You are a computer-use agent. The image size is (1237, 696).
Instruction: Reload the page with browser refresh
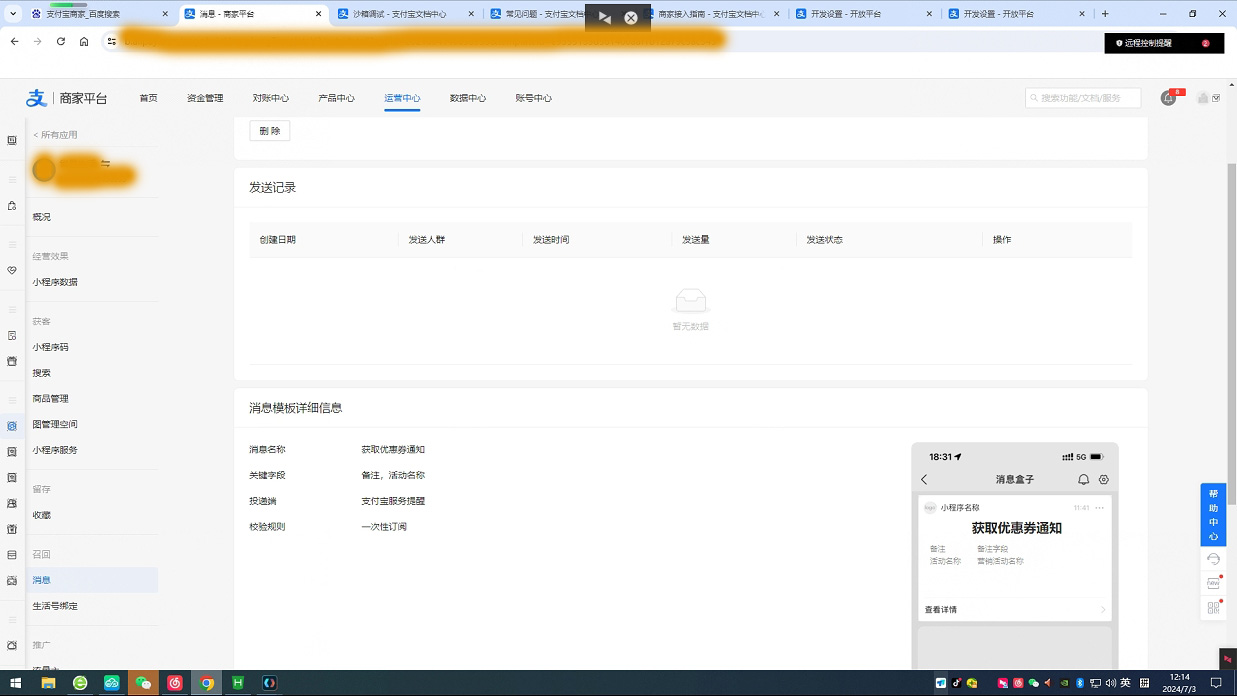click(61, 42)
